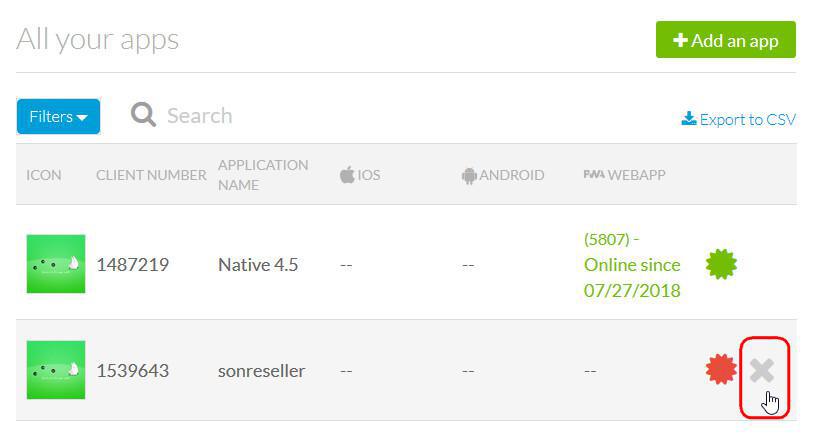Click the PWA webapp column icon
Screen dimensions: 814x440
tap(593, 175)
